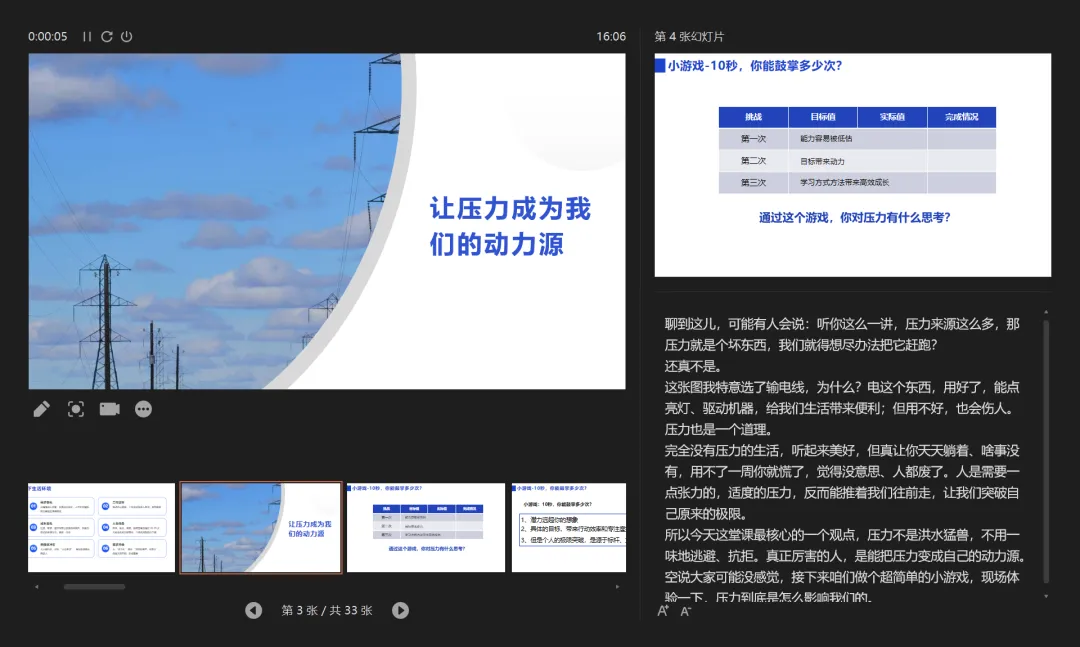Open the partially visible numbered-list thumbnail
Screen dimensions: 1080x647
[x=569, y=528]
